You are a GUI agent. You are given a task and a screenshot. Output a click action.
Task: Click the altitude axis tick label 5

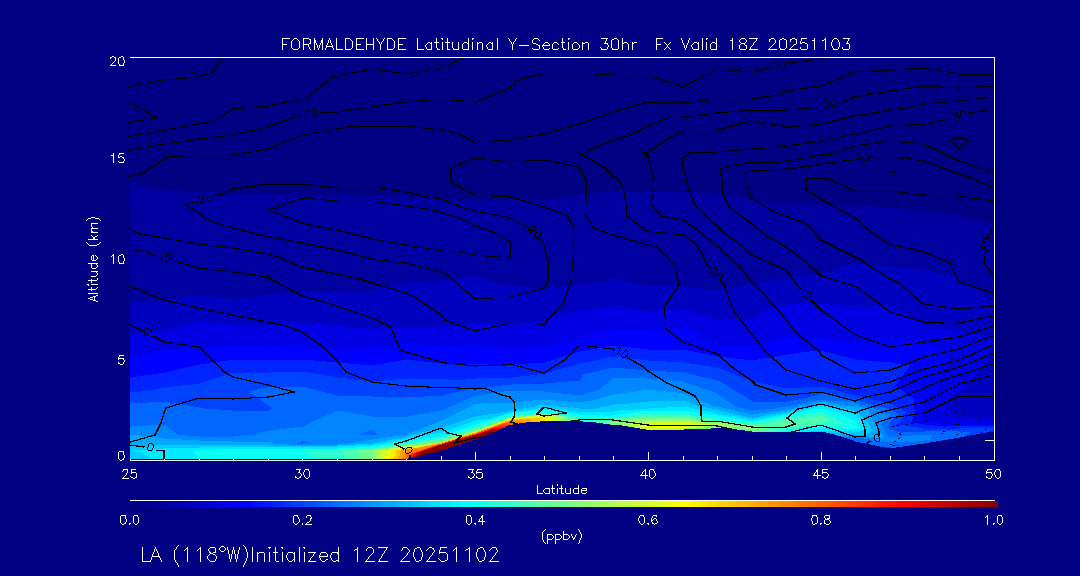pyautogui.click(x=121, y=360)
